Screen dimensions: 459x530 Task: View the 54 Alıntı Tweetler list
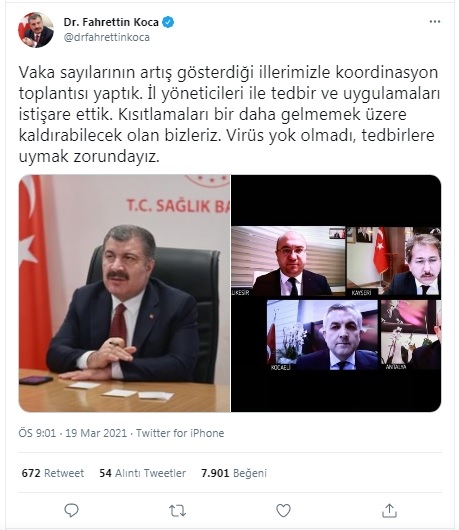143,473
